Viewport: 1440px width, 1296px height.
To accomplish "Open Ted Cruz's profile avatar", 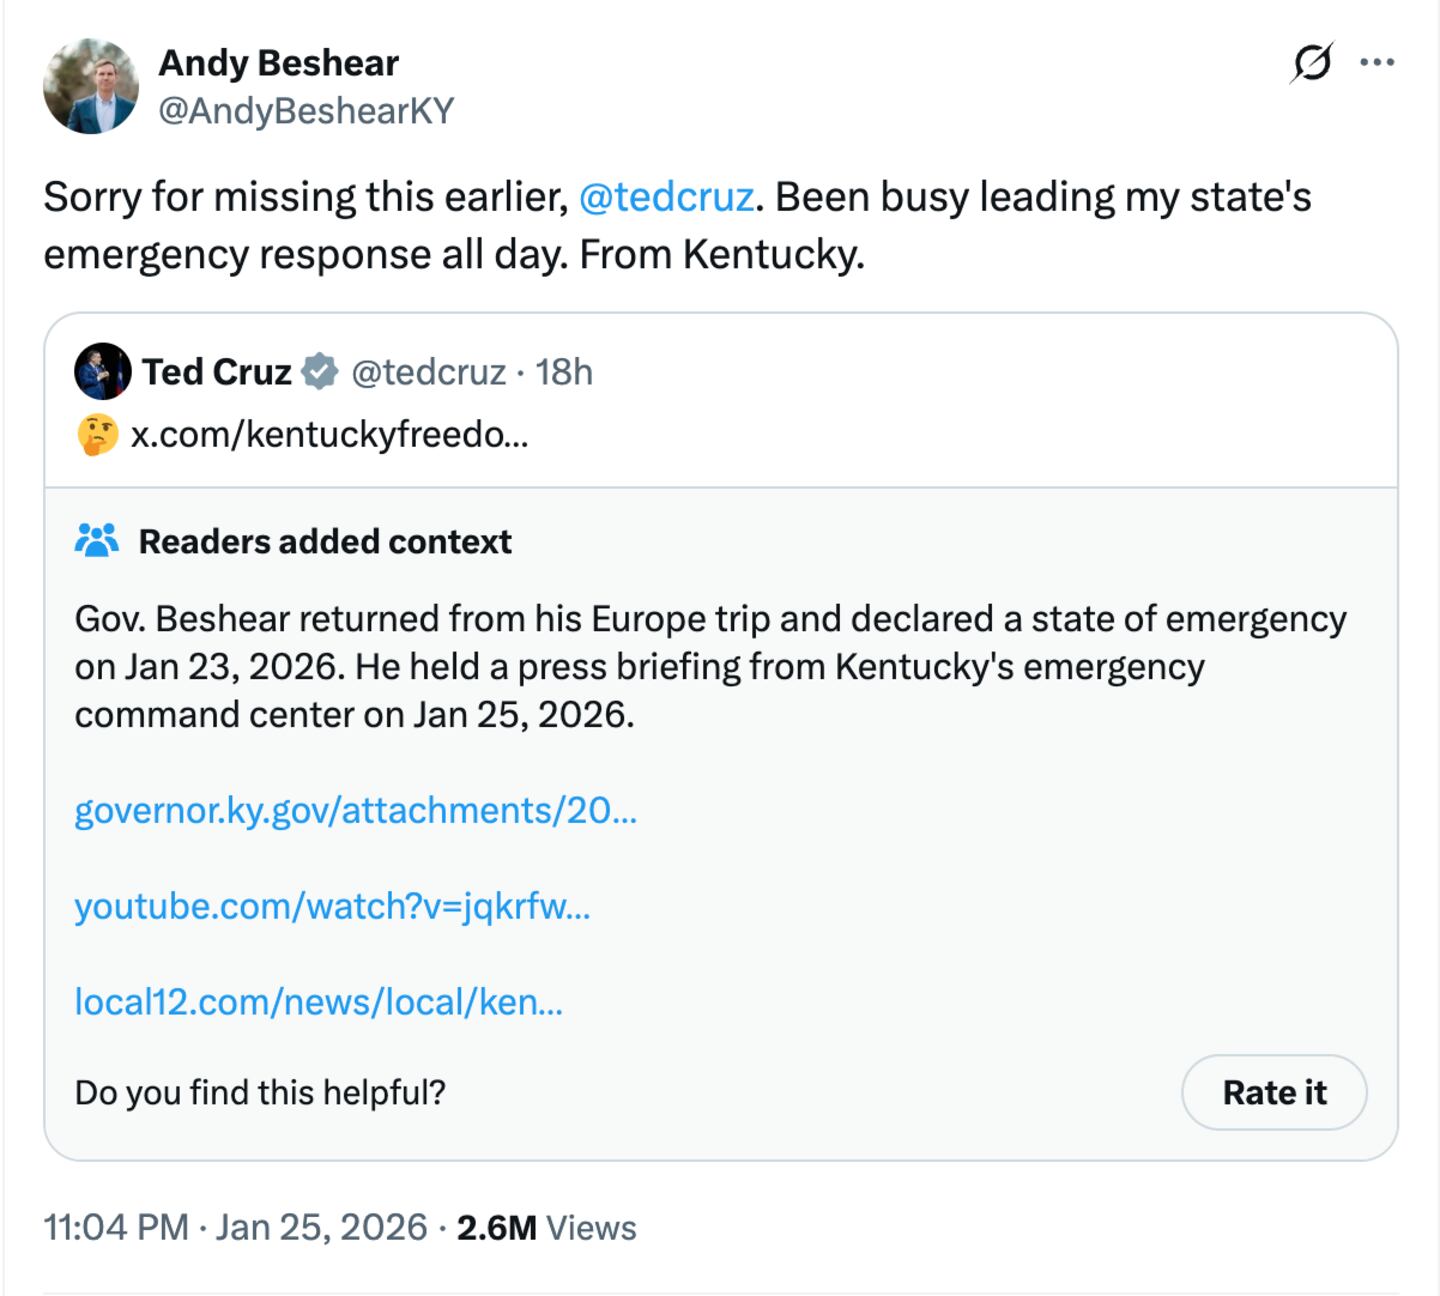I will [x=103, y=371].
